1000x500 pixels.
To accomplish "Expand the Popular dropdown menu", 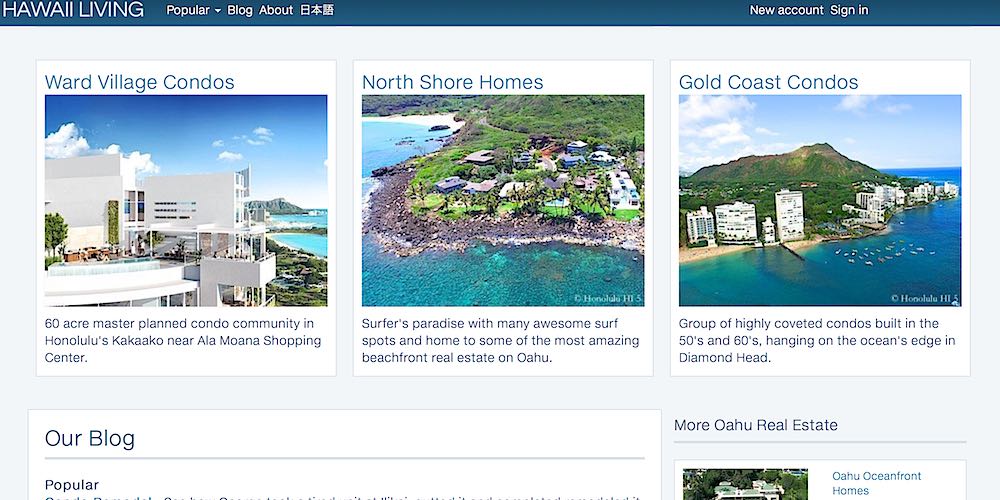I will [193, 10].
